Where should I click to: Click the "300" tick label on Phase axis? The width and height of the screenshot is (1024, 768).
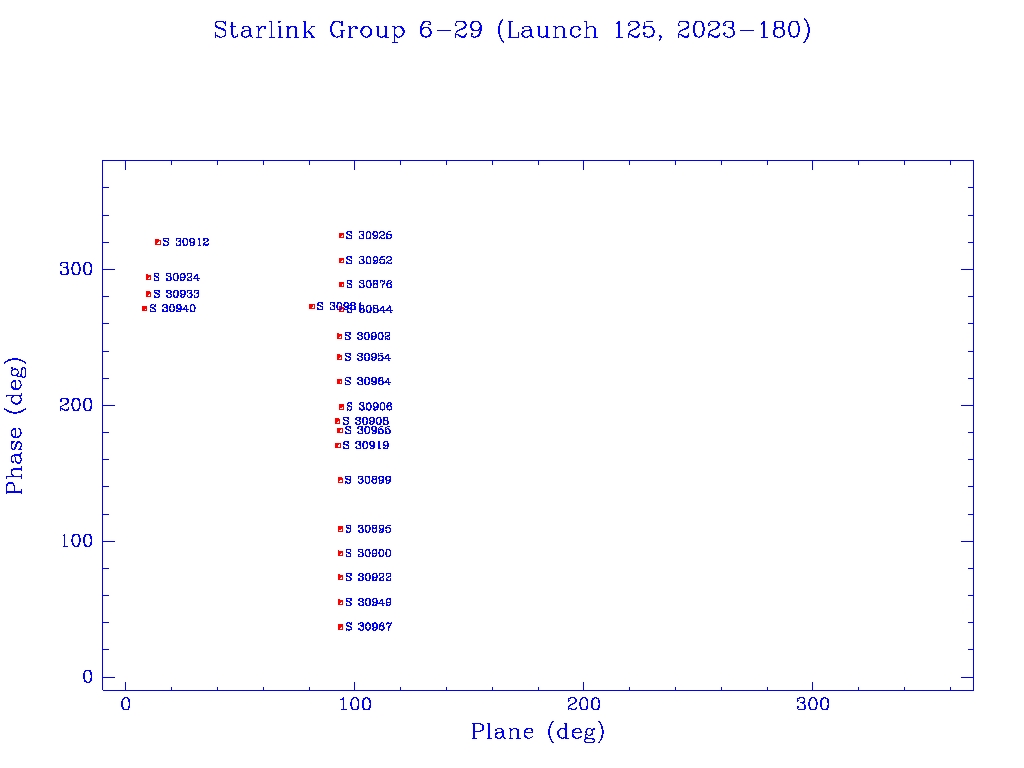click(x=76, y=269)
